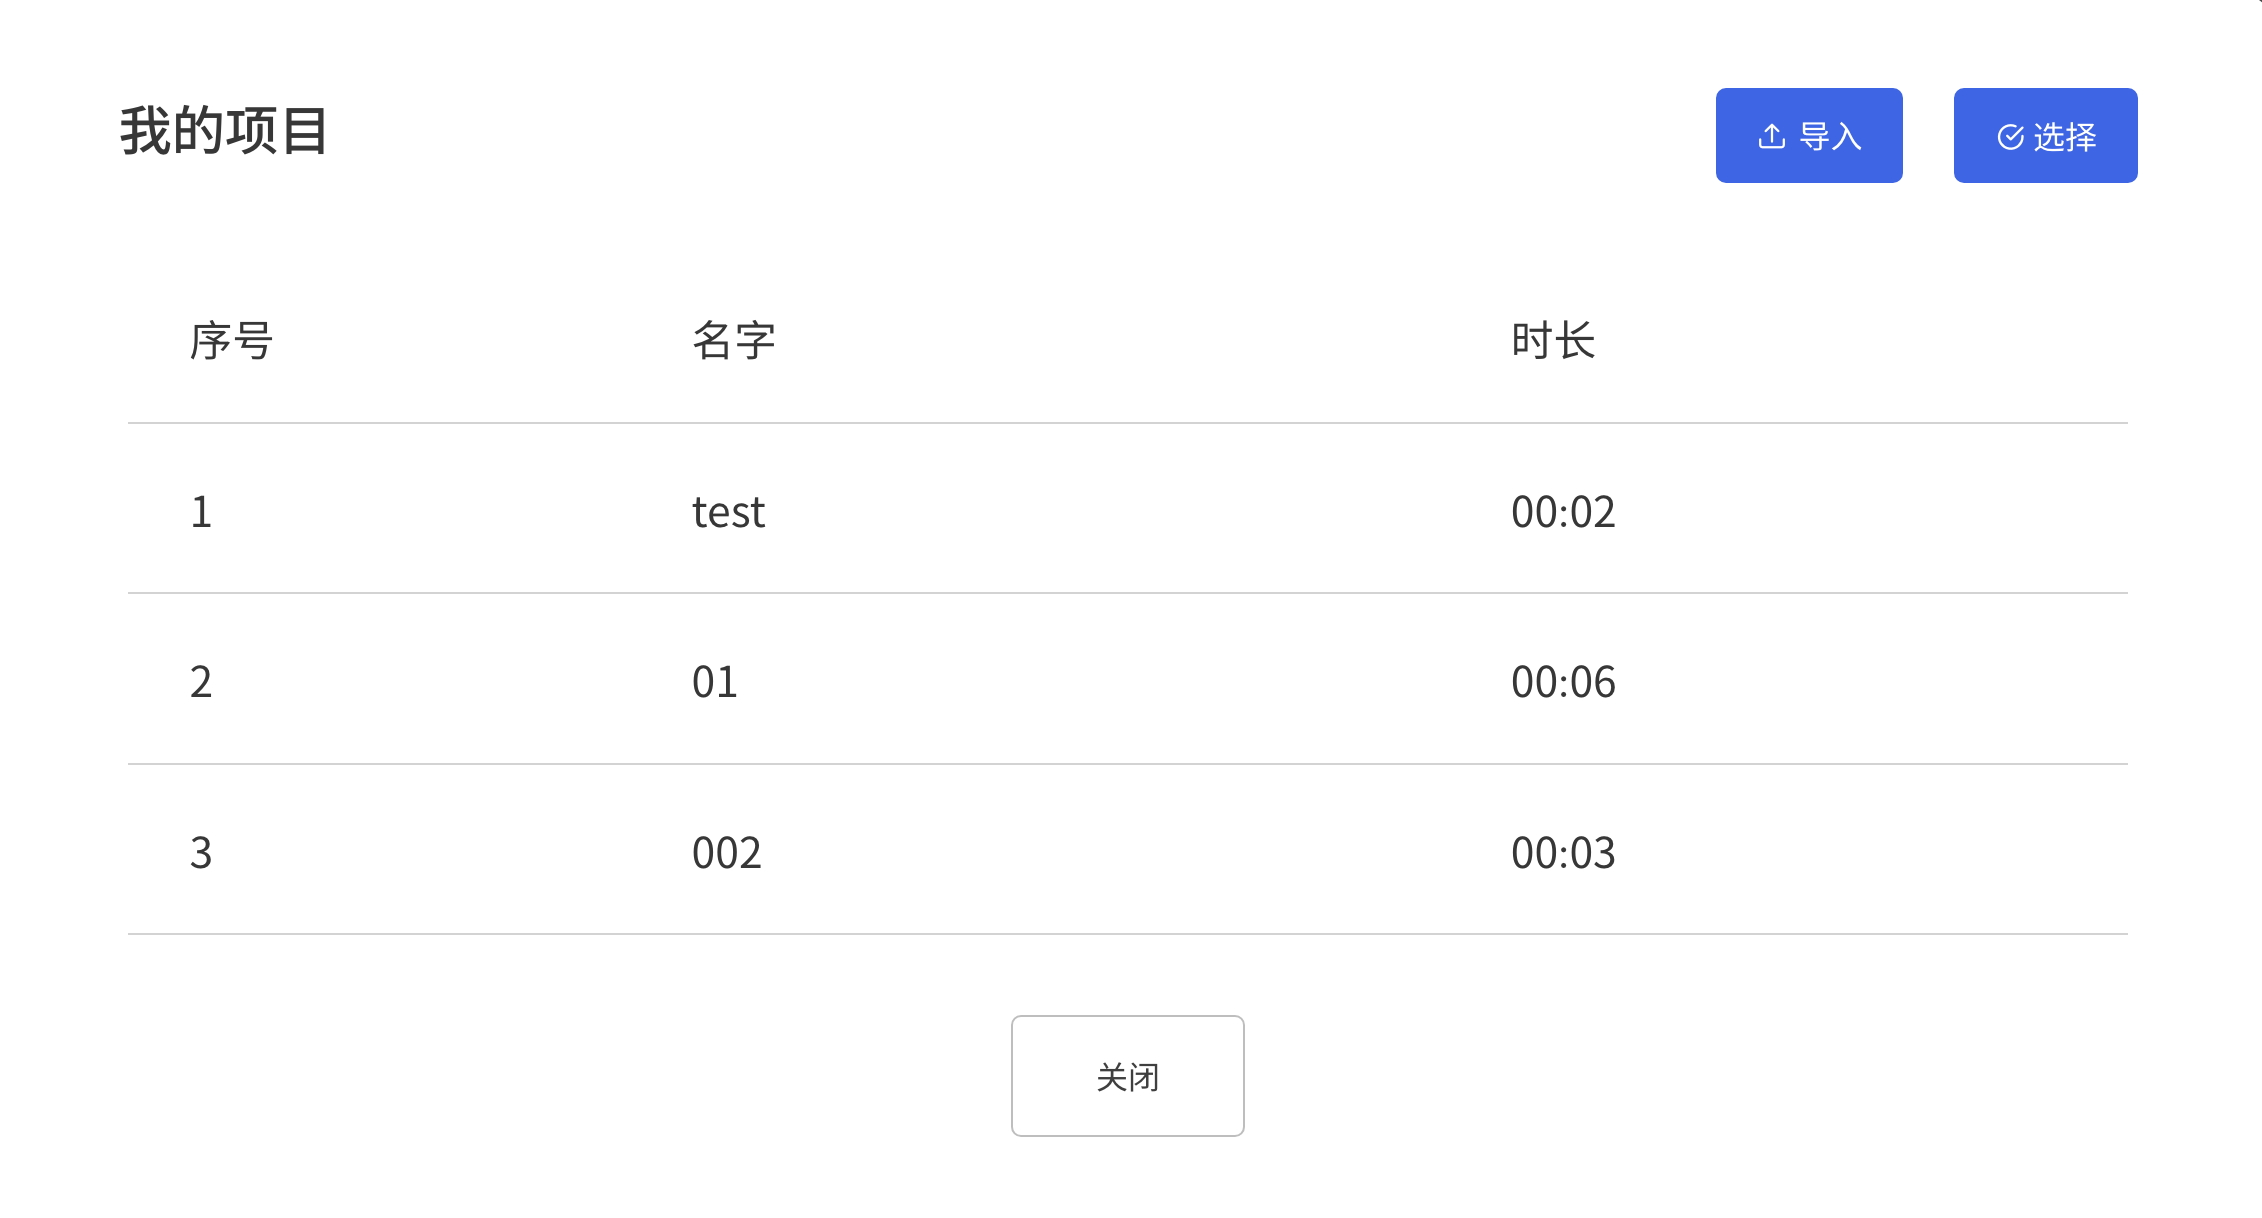Click the 关闭 button to close the dialog

coord(1127,1075)
